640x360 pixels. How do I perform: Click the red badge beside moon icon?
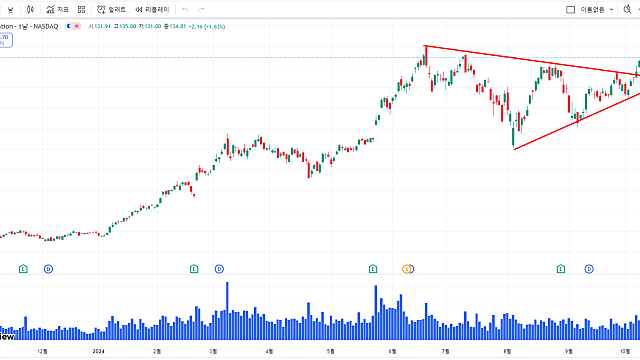(77, 26)
